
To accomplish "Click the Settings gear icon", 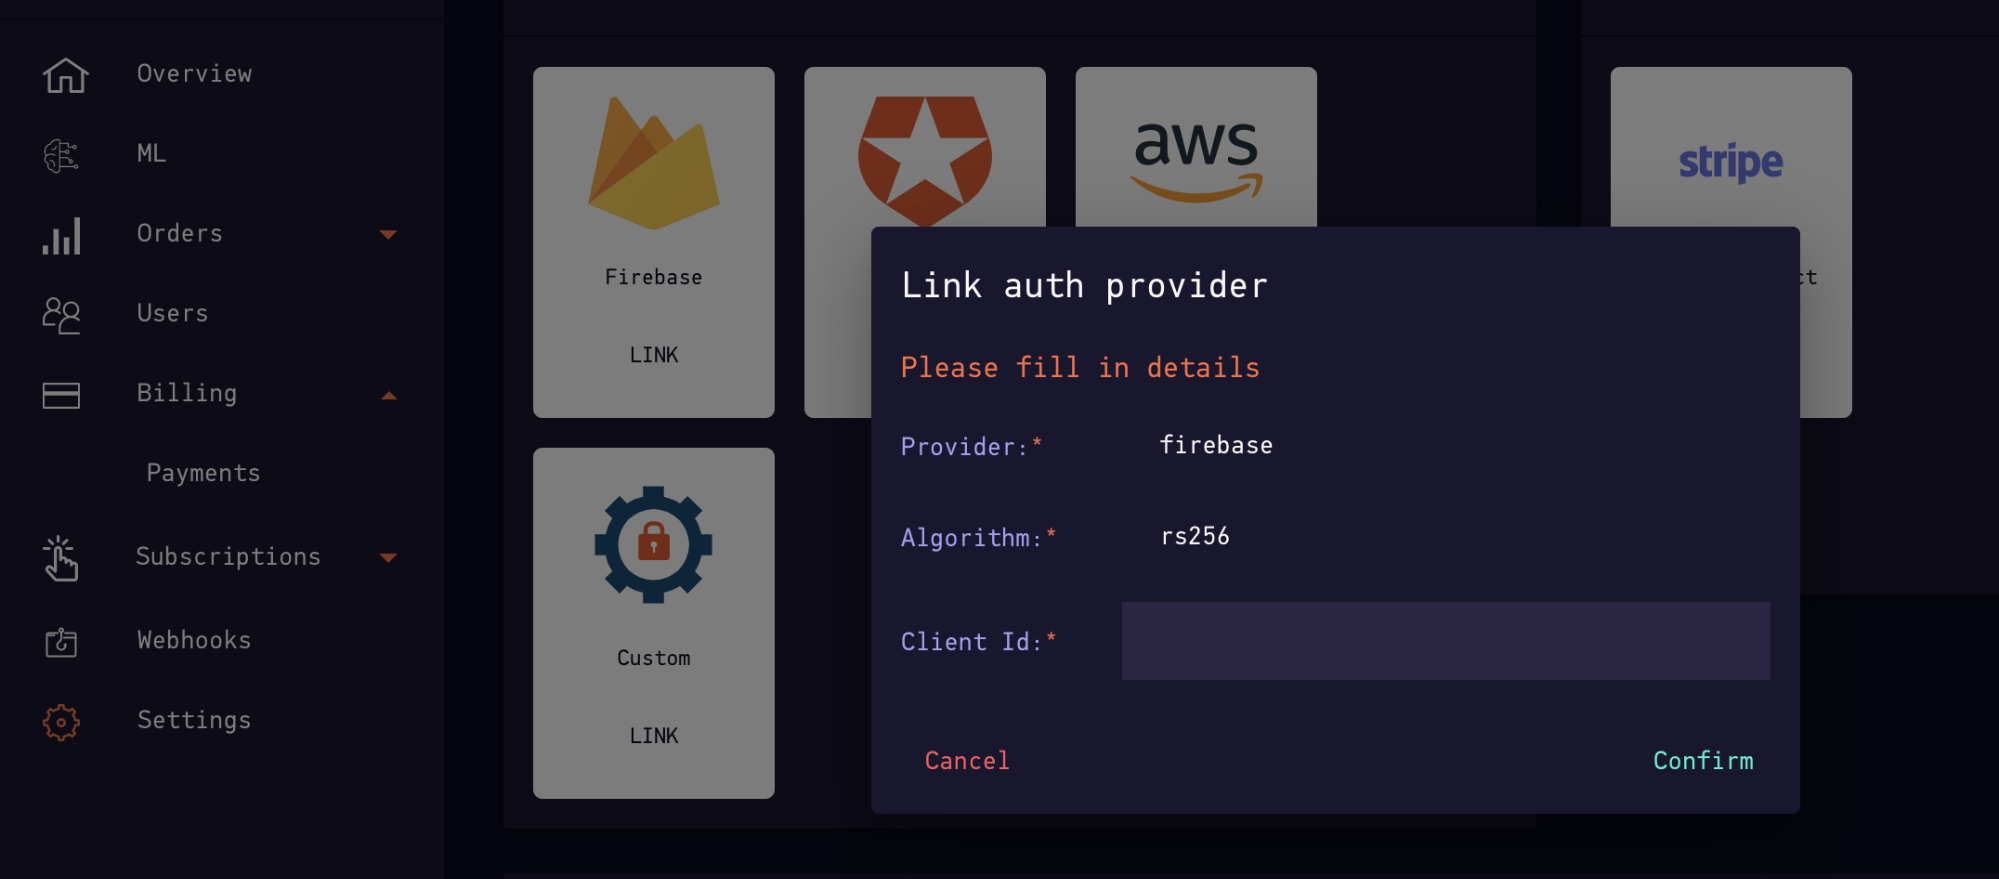I will (61, 721).
